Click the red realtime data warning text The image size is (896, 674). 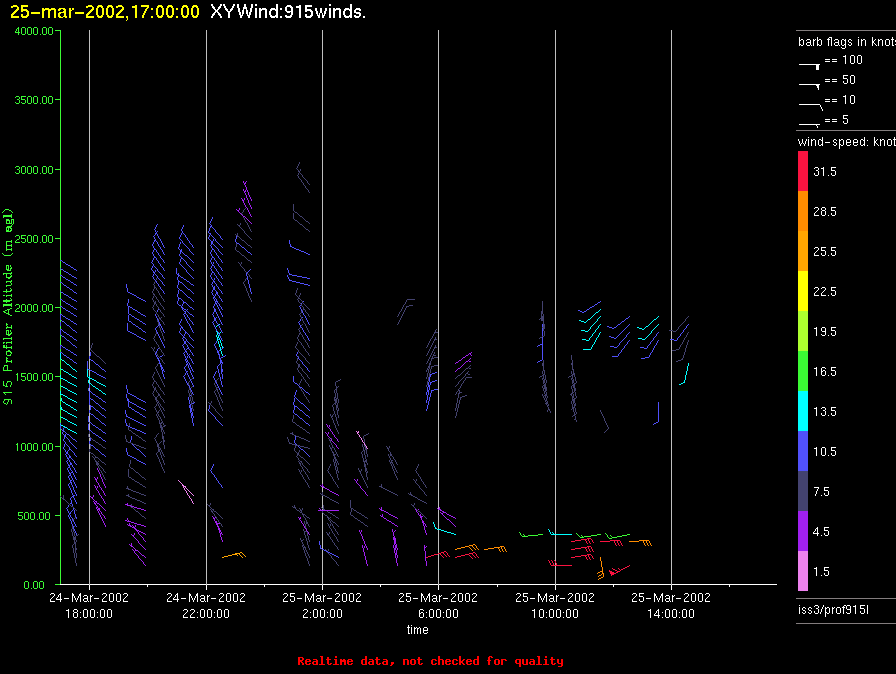point(430,661)
